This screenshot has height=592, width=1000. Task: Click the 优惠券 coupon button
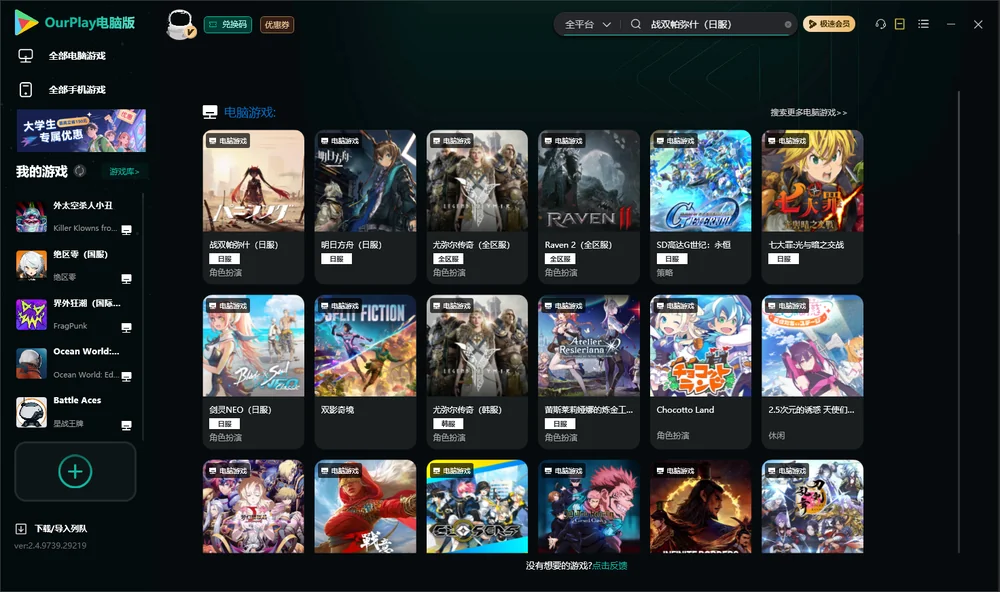pyautogui.click(x=277, y=25)
